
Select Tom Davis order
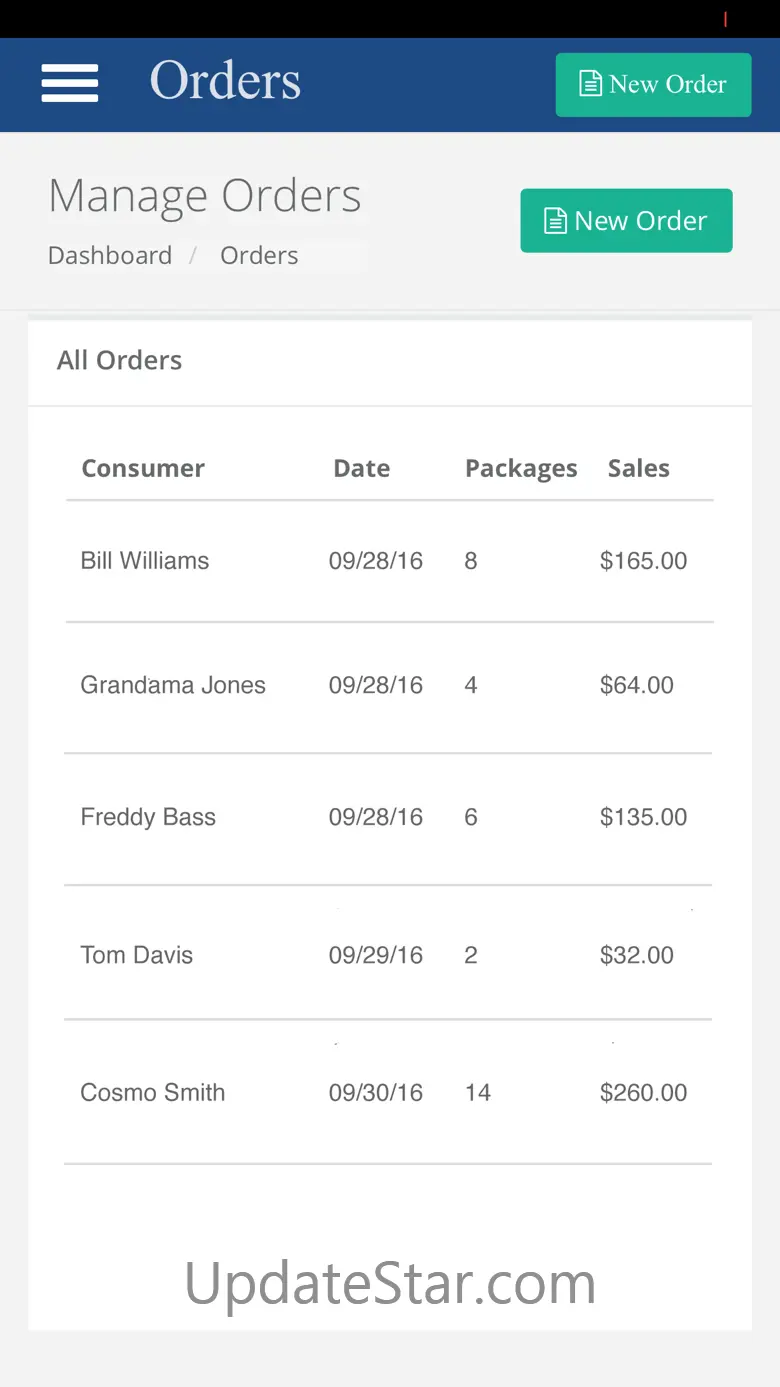[390, 955]
